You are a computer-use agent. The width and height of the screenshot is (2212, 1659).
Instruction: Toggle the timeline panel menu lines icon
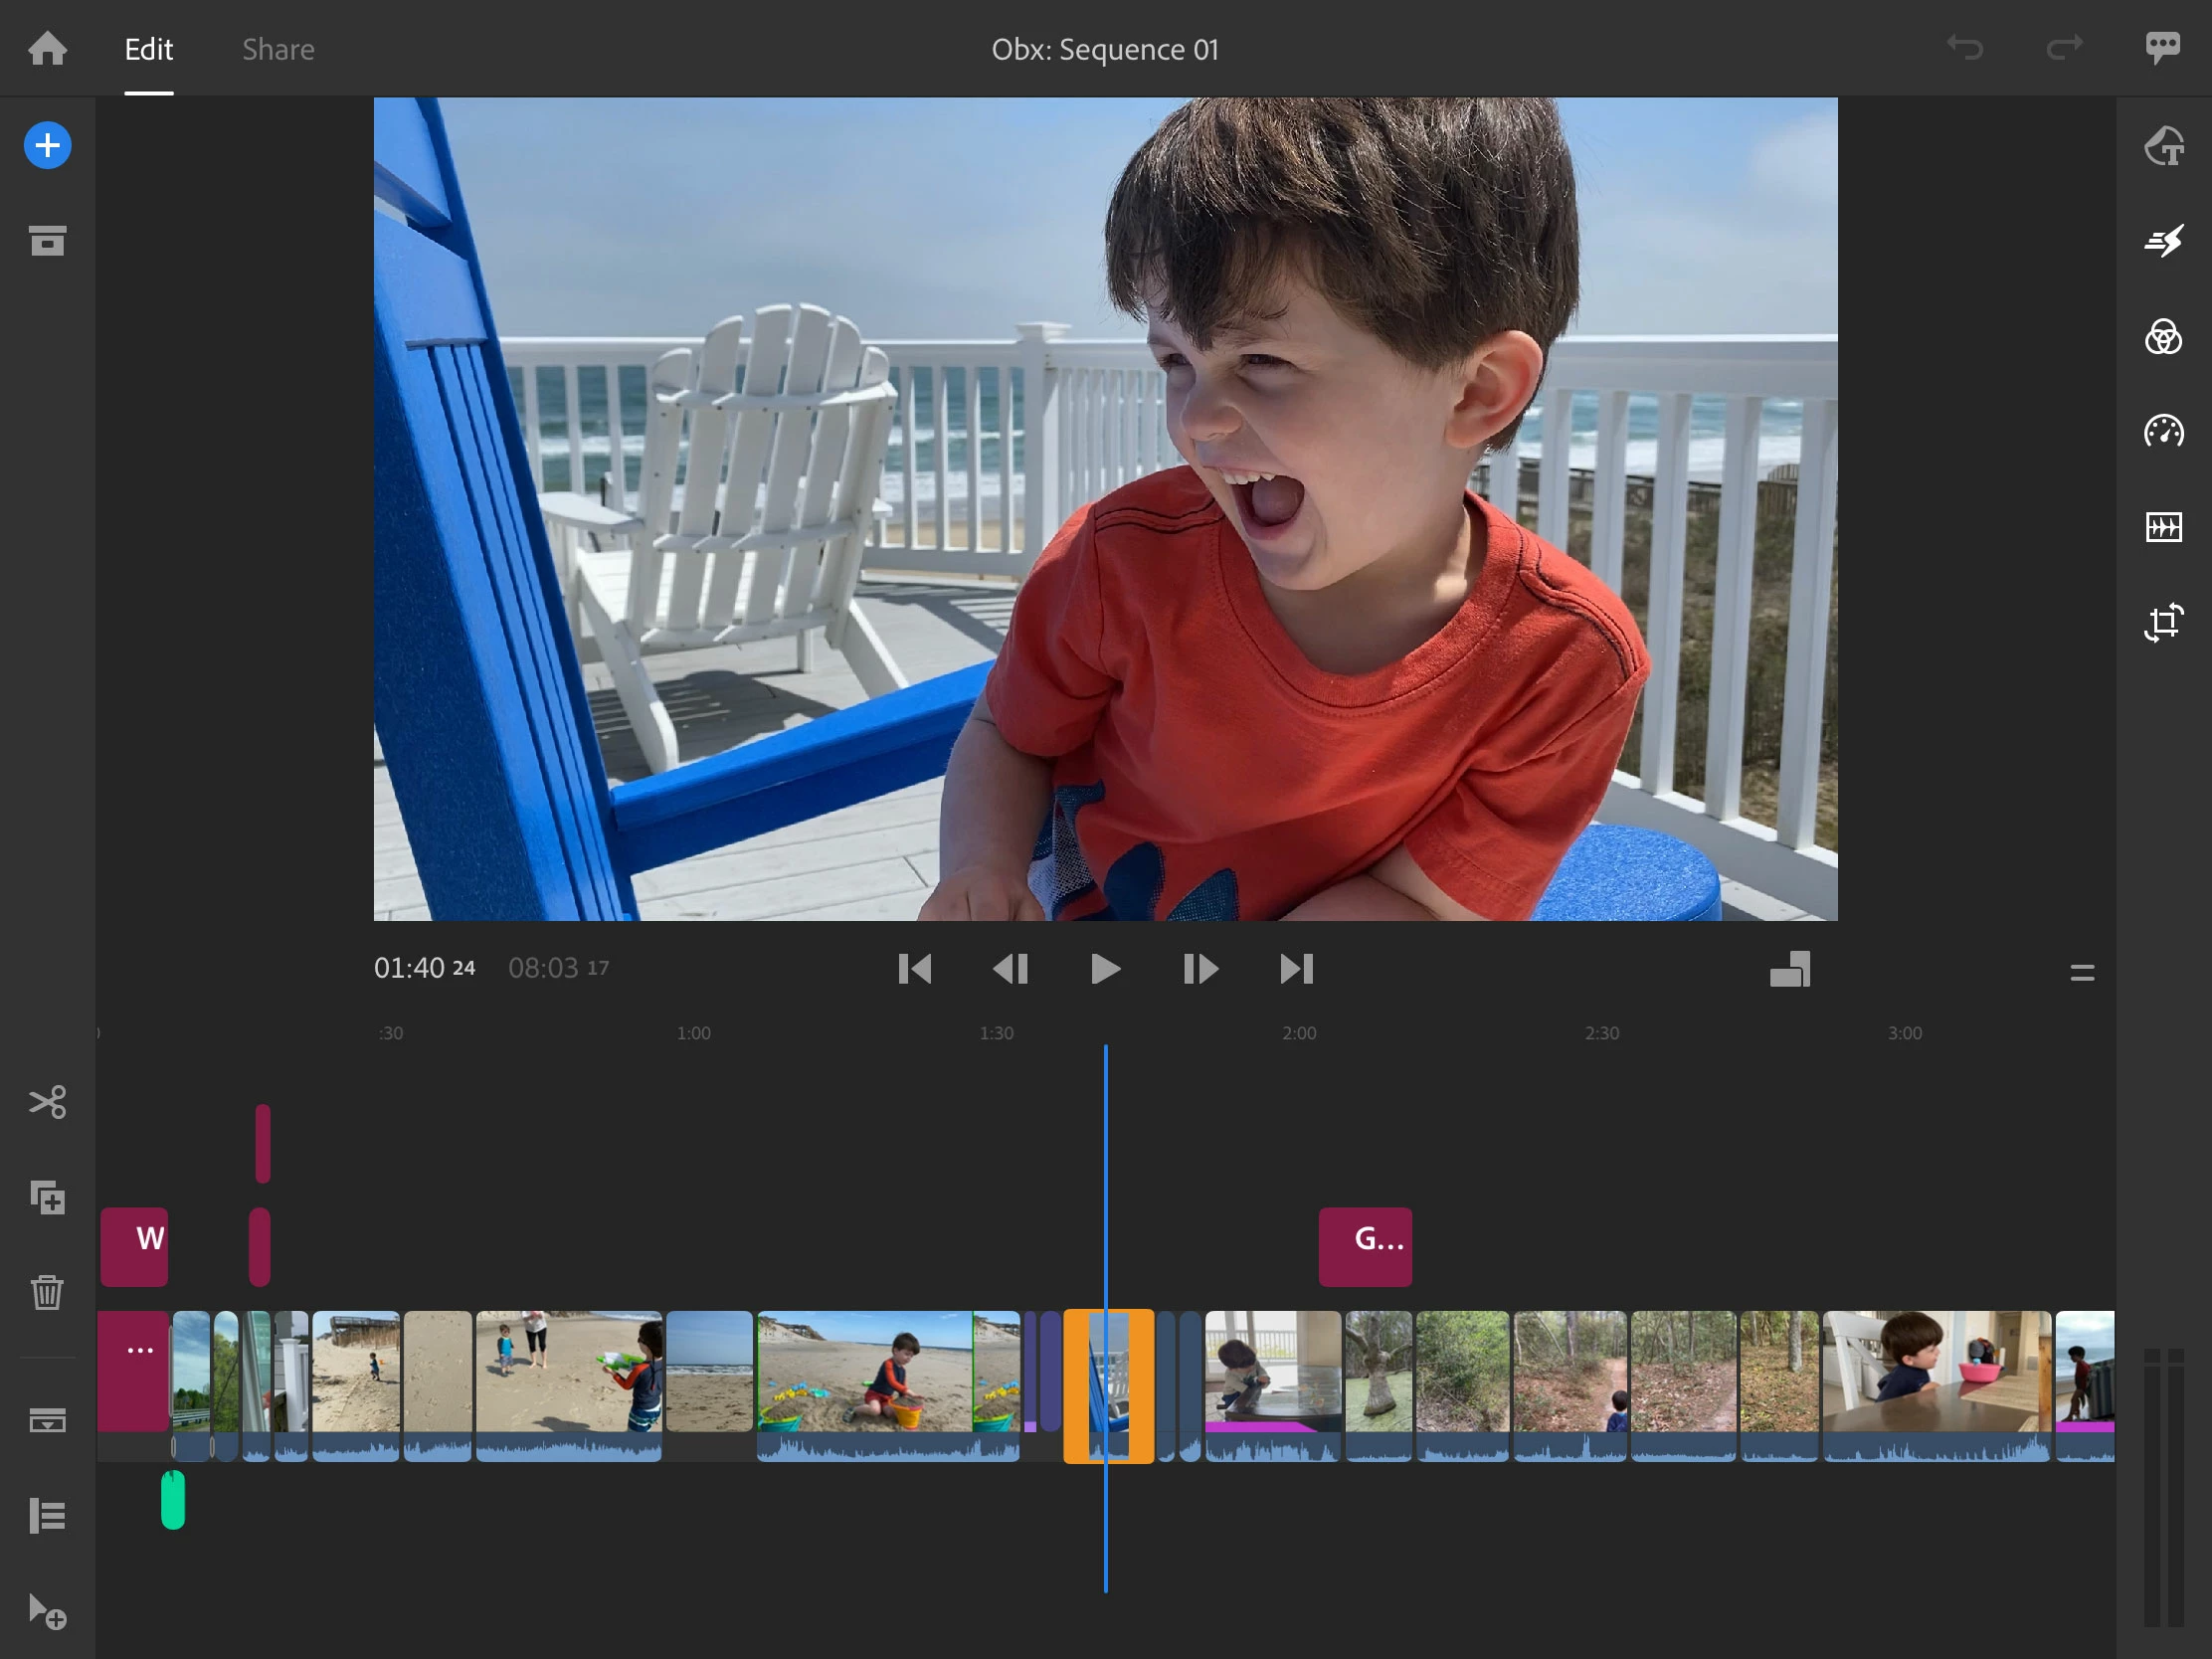pyautogui.click(x=2082, y=972)
